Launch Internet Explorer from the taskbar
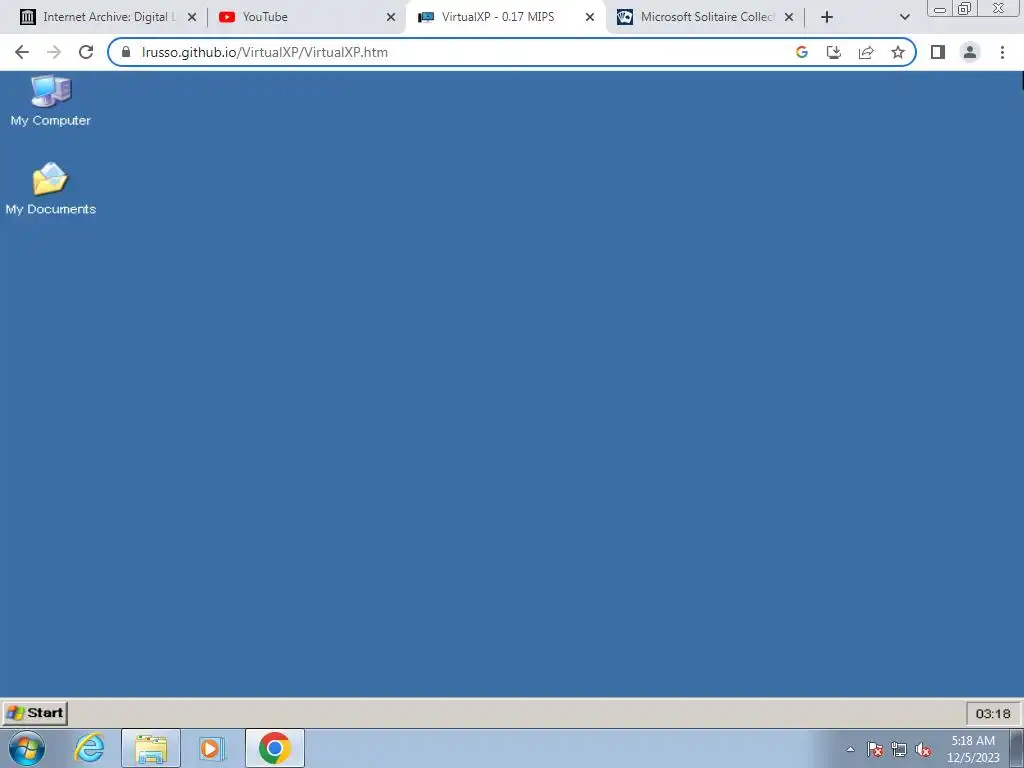Image resolution: width=1024 pixels, height=768 pixels. pyautogui.click(x=89, y=748)
